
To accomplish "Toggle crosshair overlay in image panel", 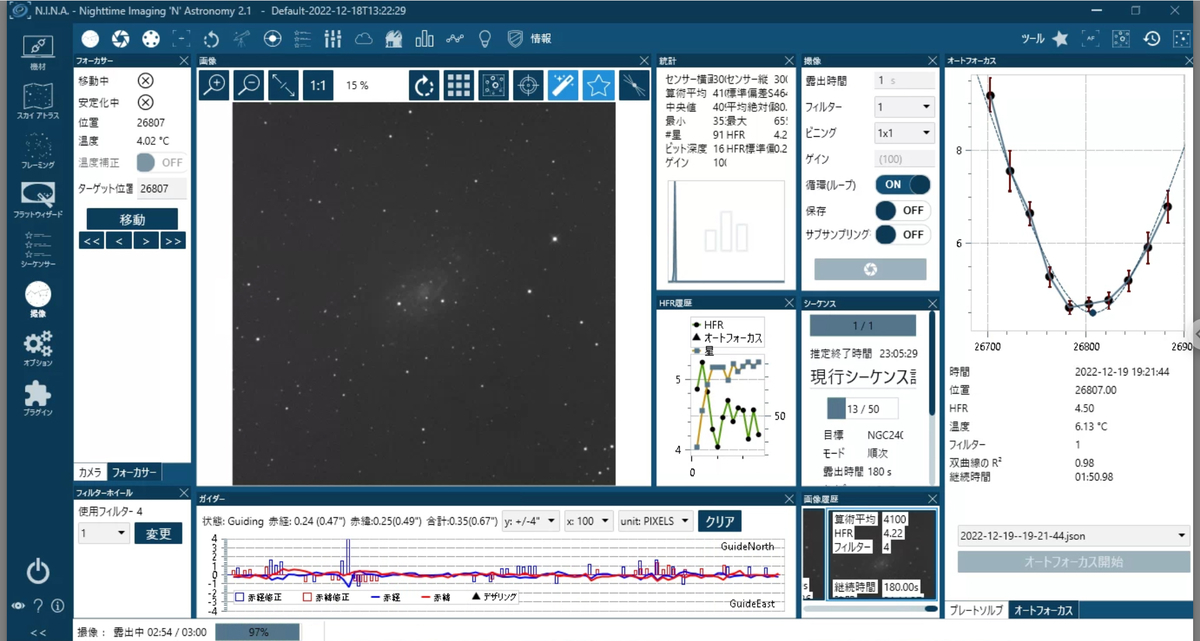I will tap(528, 85).
